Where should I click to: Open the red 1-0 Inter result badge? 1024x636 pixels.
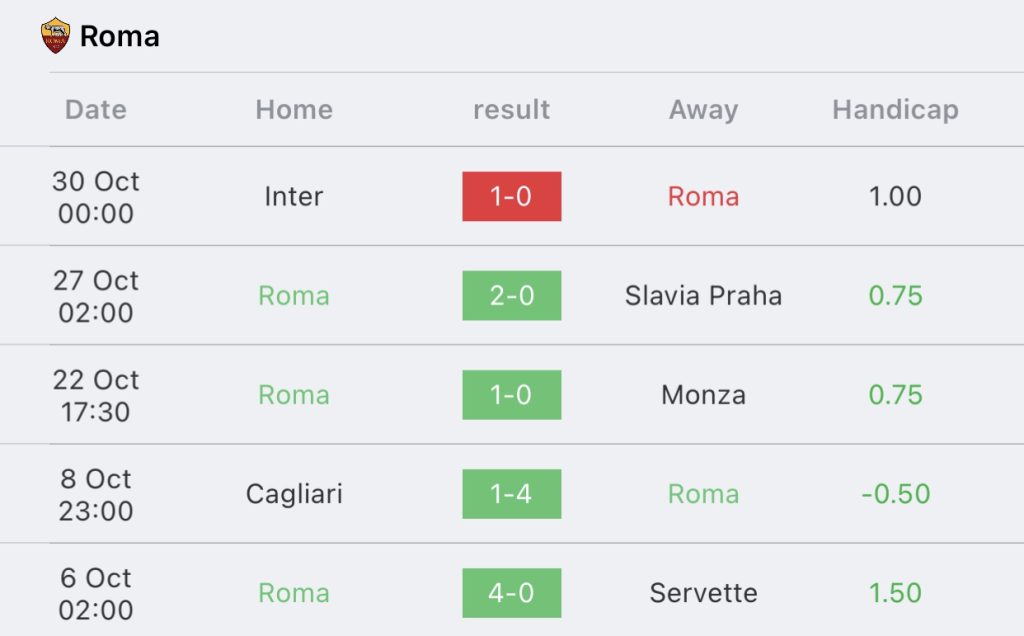(511, 196)
